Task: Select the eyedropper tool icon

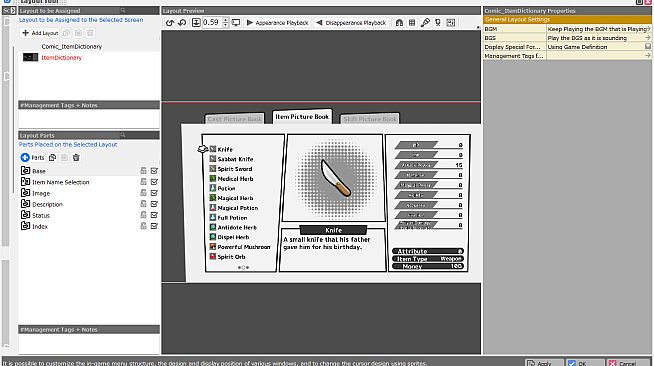Action: (425, 23)
